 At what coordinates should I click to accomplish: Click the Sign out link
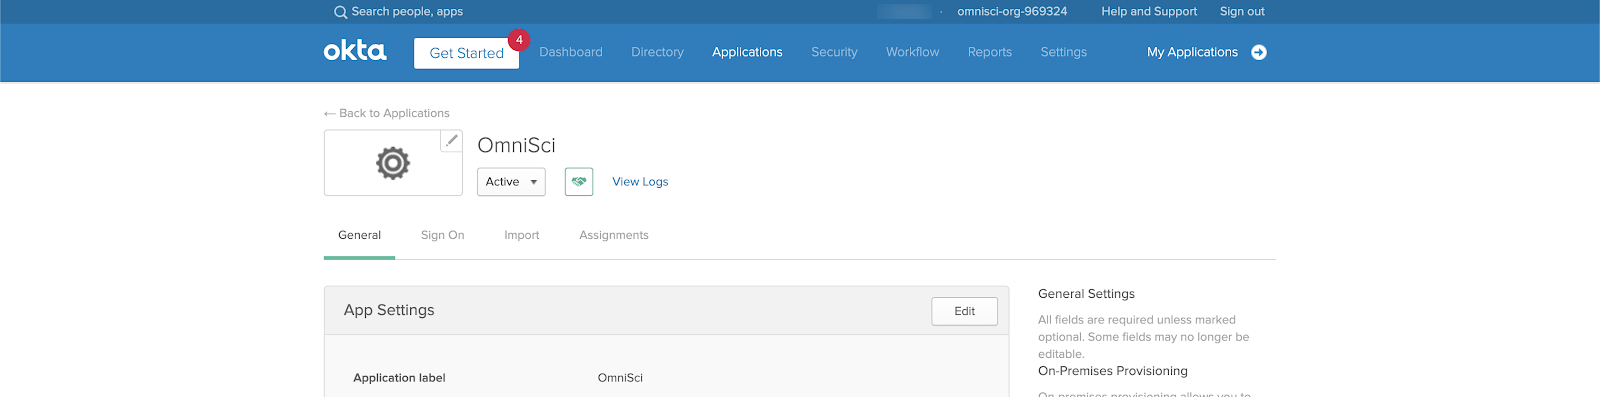[1242, 12]
